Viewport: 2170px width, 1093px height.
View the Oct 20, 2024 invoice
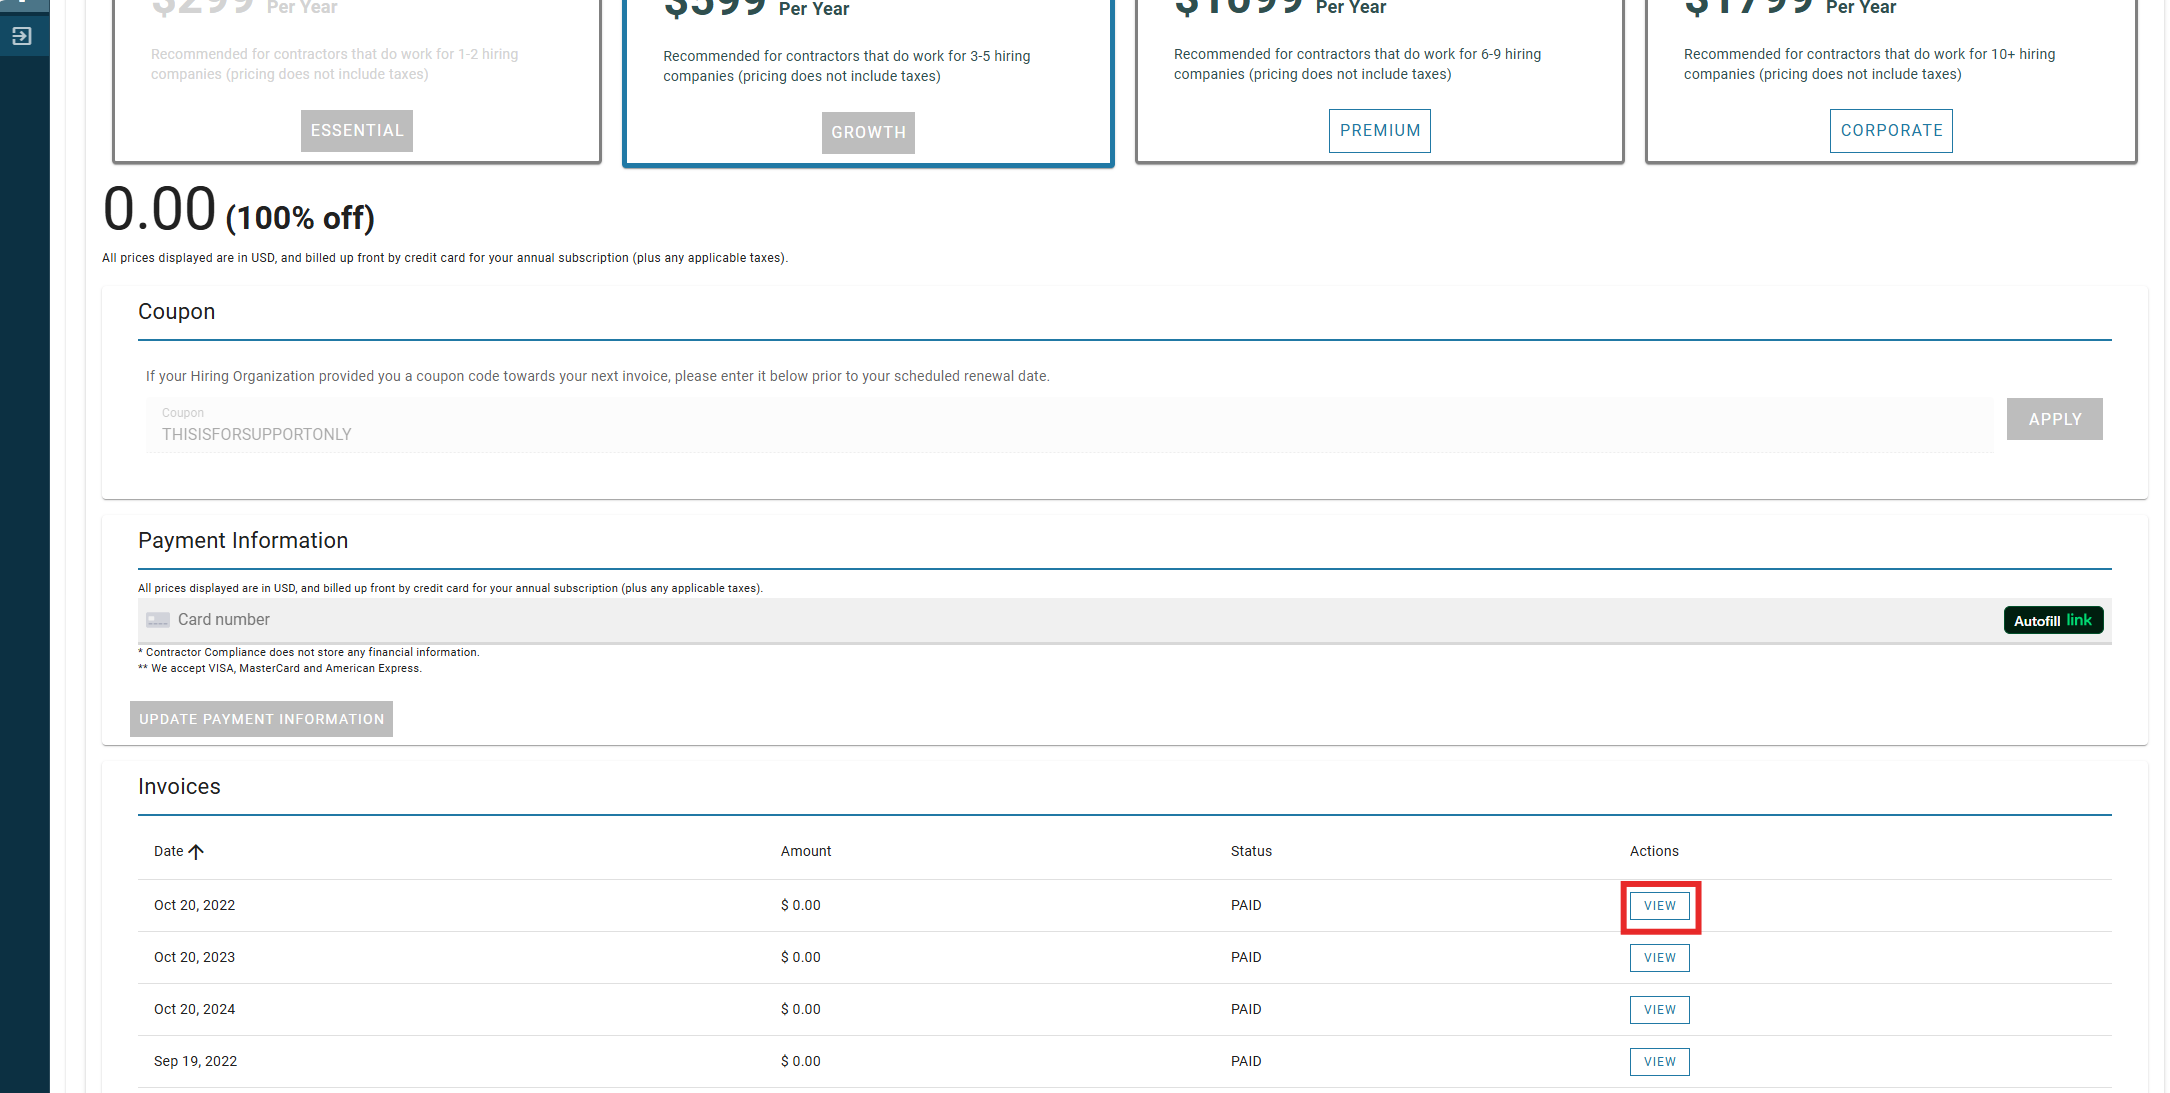[x=1659, y=1010]
